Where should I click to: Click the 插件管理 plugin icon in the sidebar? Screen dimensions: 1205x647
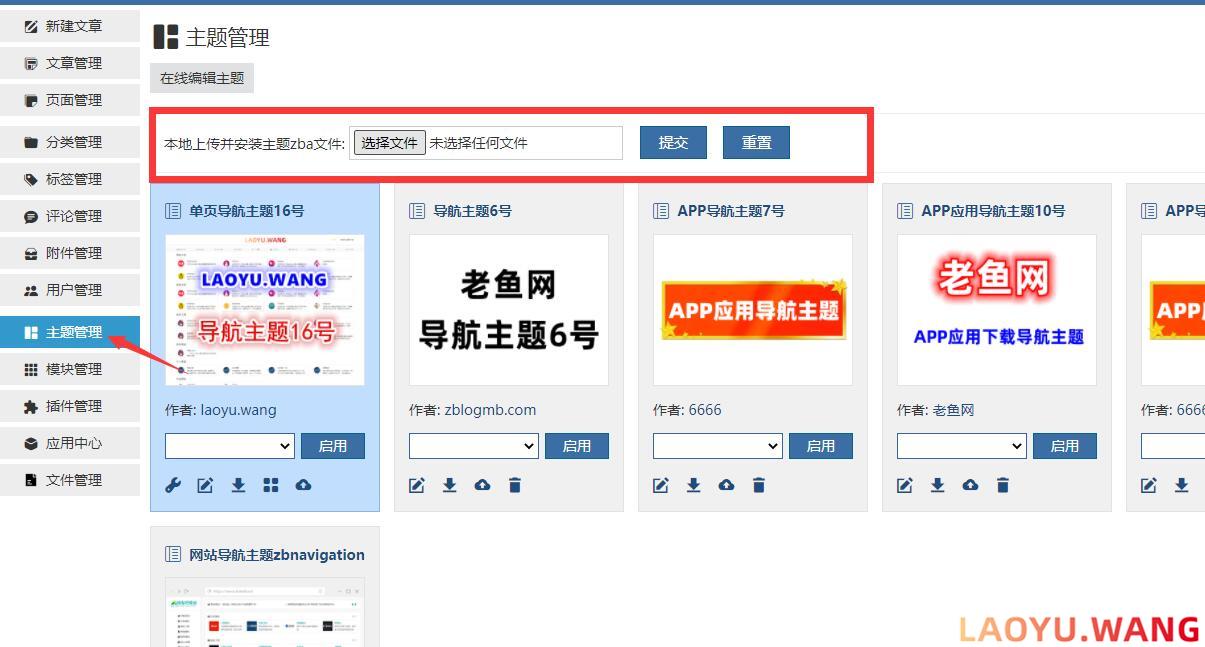30,405
